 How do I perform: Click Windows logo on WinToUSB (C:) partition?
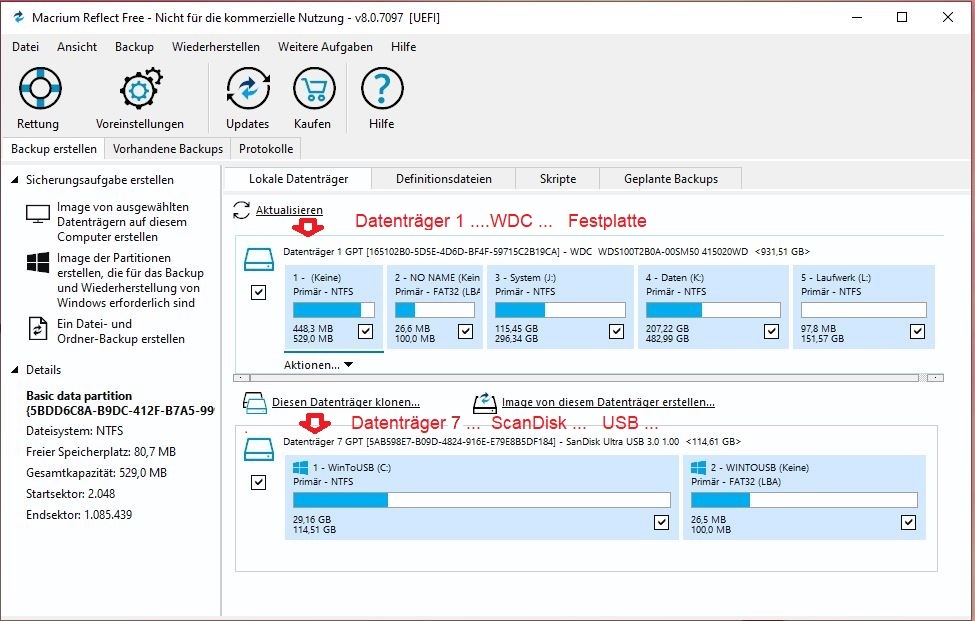[x=300, y=467]
